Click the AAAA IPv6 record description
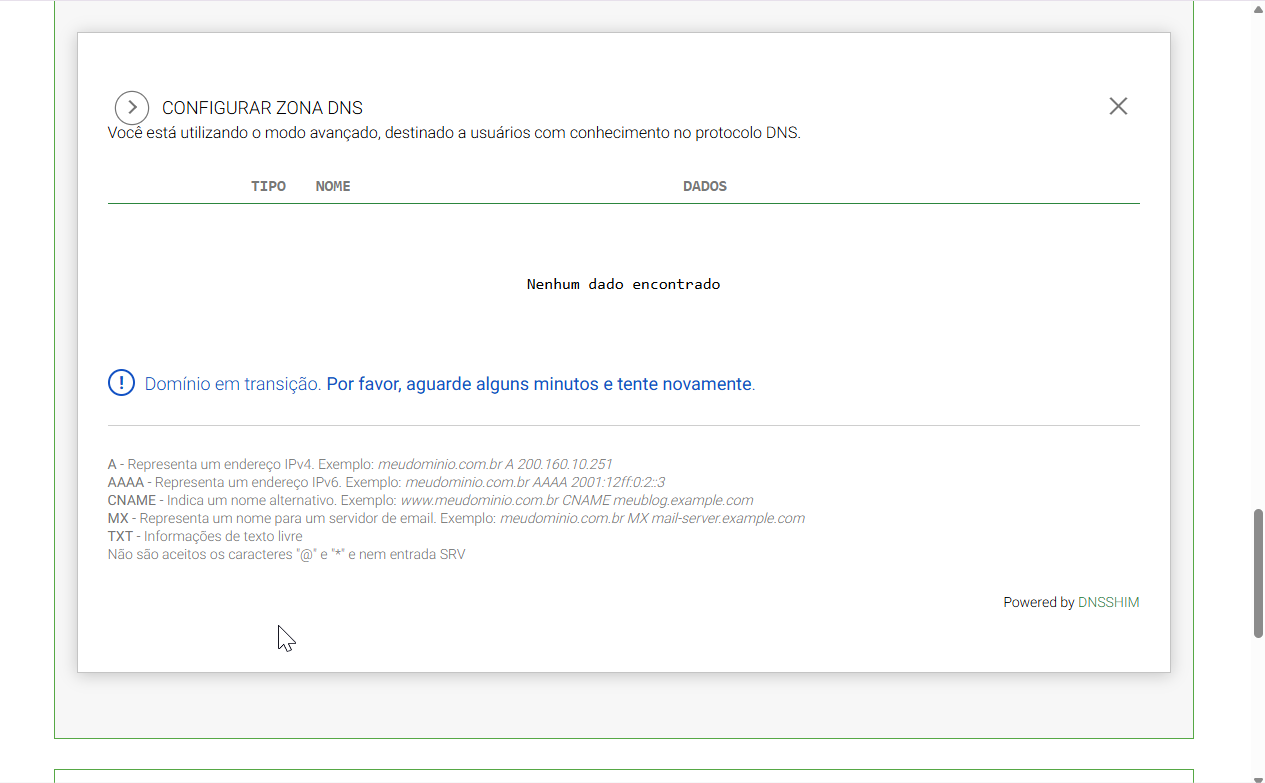This screenshot has height=783, width=1265. (386, 481)
